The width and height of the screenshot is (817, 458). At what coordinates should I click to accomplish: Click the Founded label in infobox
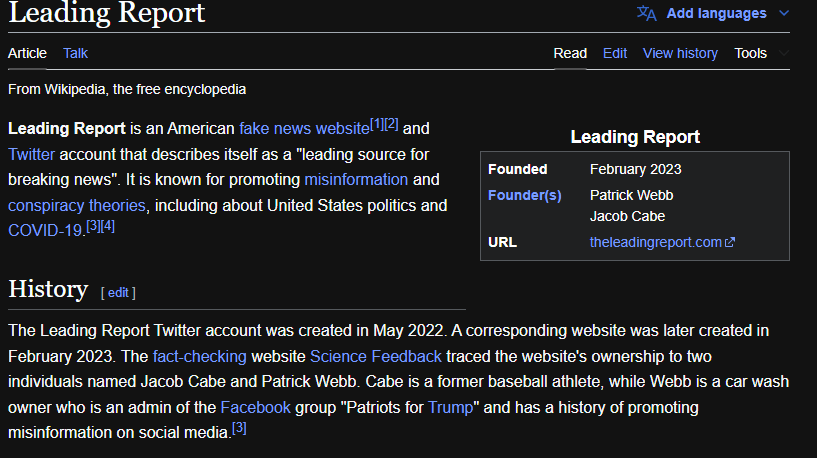point(517,169)
